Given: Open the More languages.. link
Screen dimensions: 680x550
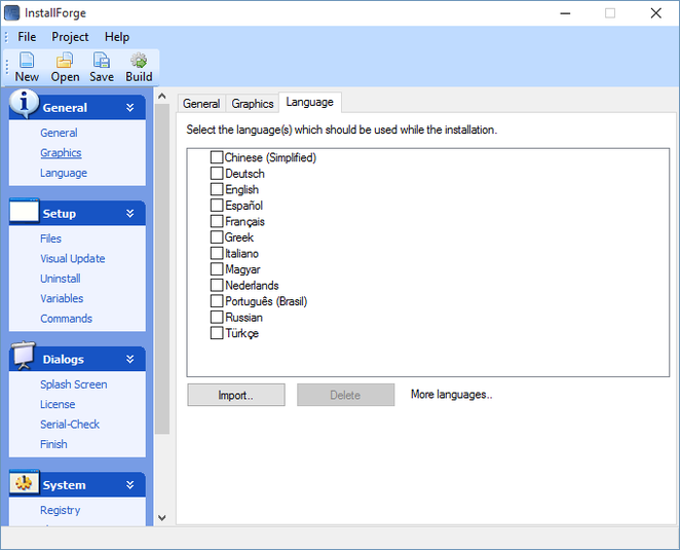Looking at the screenshot, I should pyautogui.click(x=451, y=394).
